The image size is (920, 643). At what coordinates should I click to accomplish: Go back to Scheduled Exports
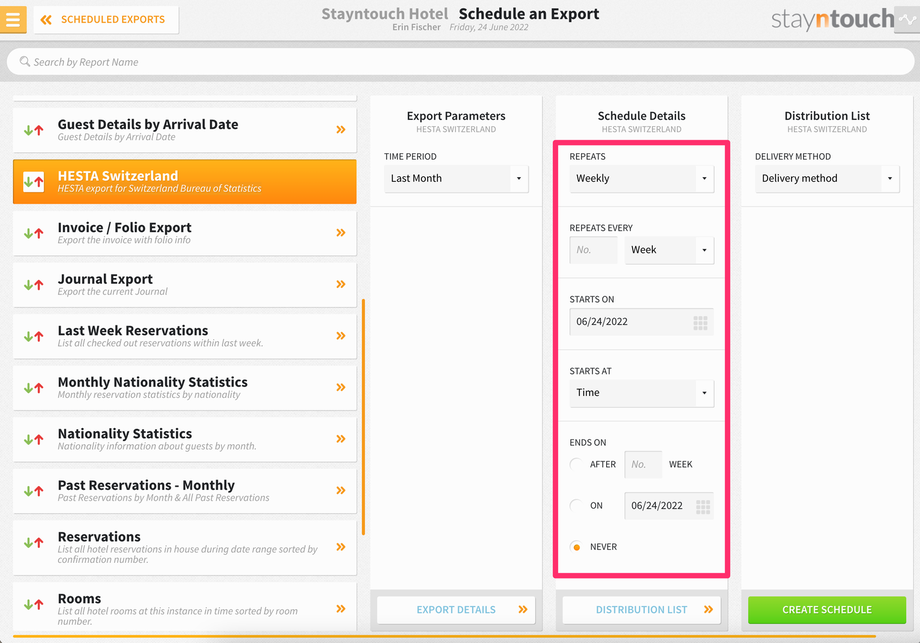(106, 19)
